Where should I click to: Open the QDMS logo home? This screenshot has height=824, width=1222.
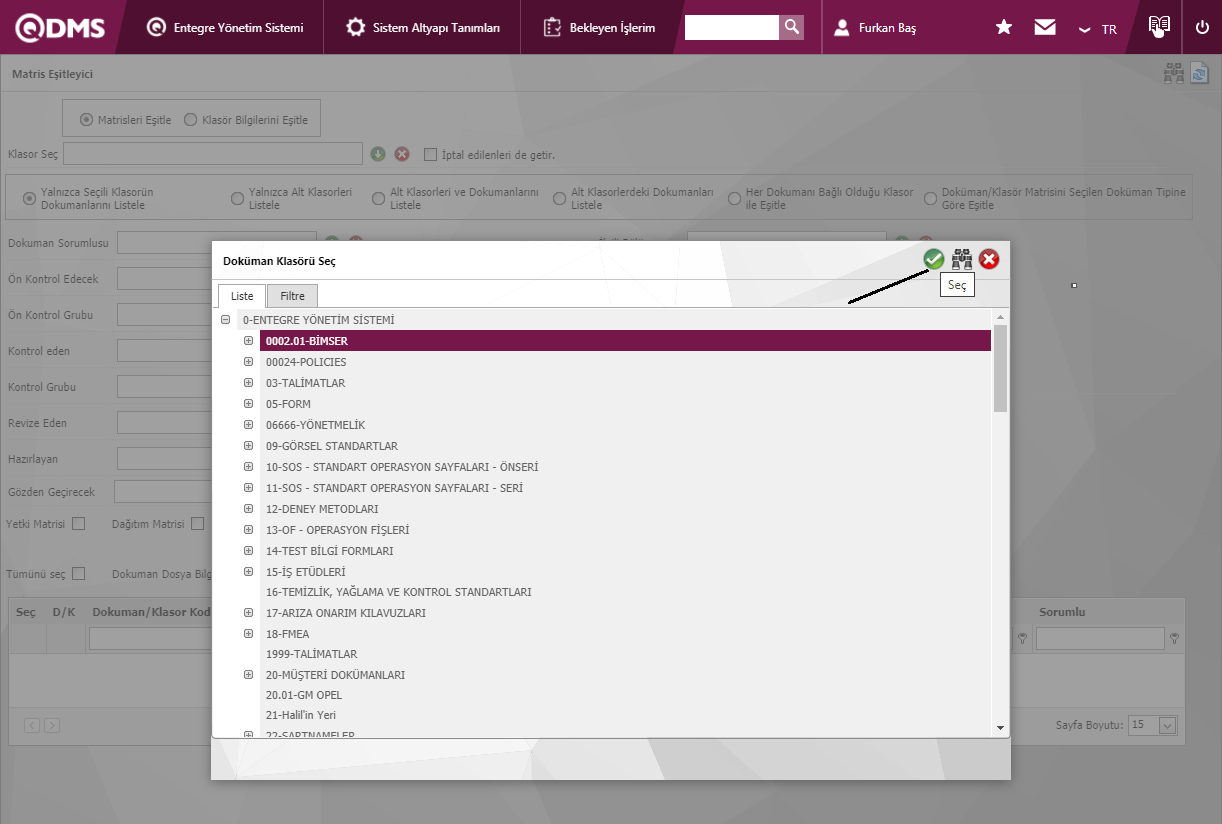pyautogui.click(x=60, y=28)
